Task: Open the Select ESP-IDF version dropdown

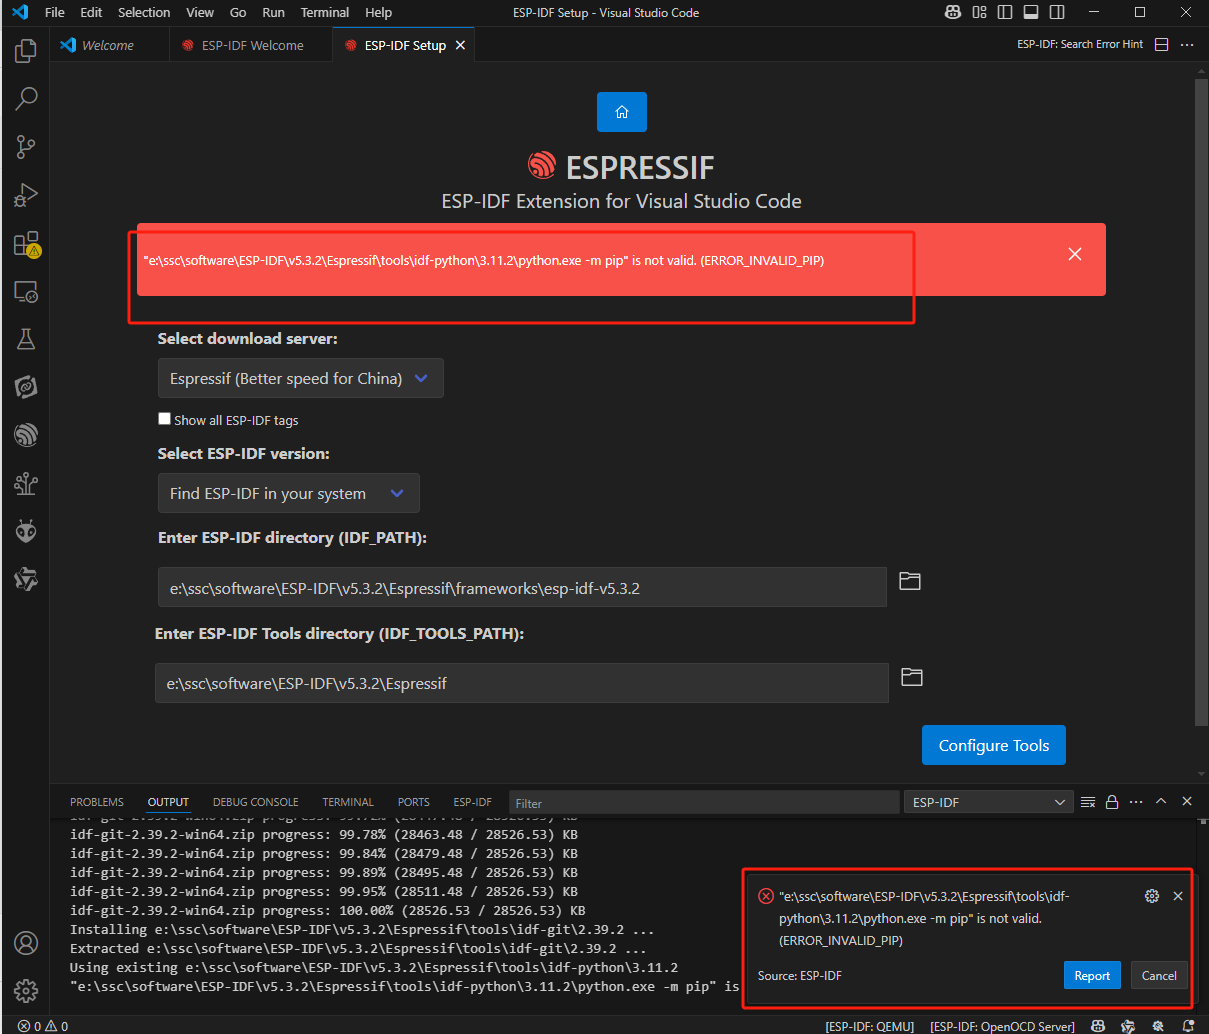Action: (x=288, y=493)
